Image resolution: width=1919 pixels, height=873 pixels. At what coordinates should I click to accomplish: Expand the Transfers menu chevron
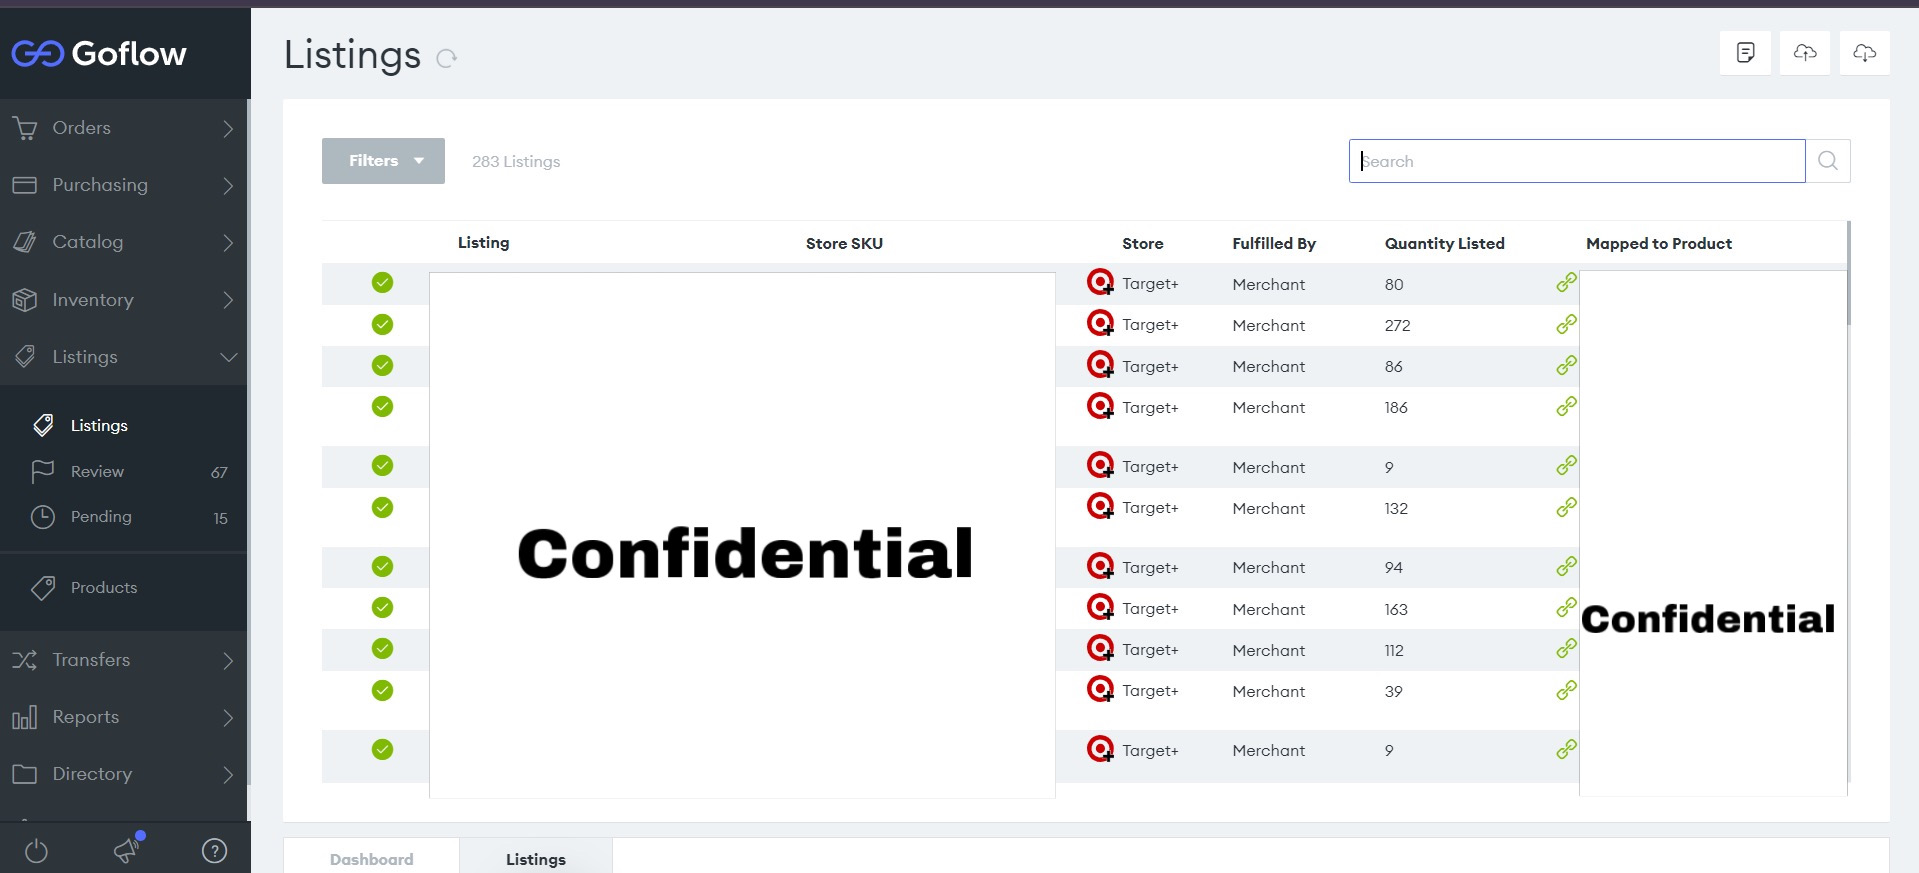click(228, 660)
